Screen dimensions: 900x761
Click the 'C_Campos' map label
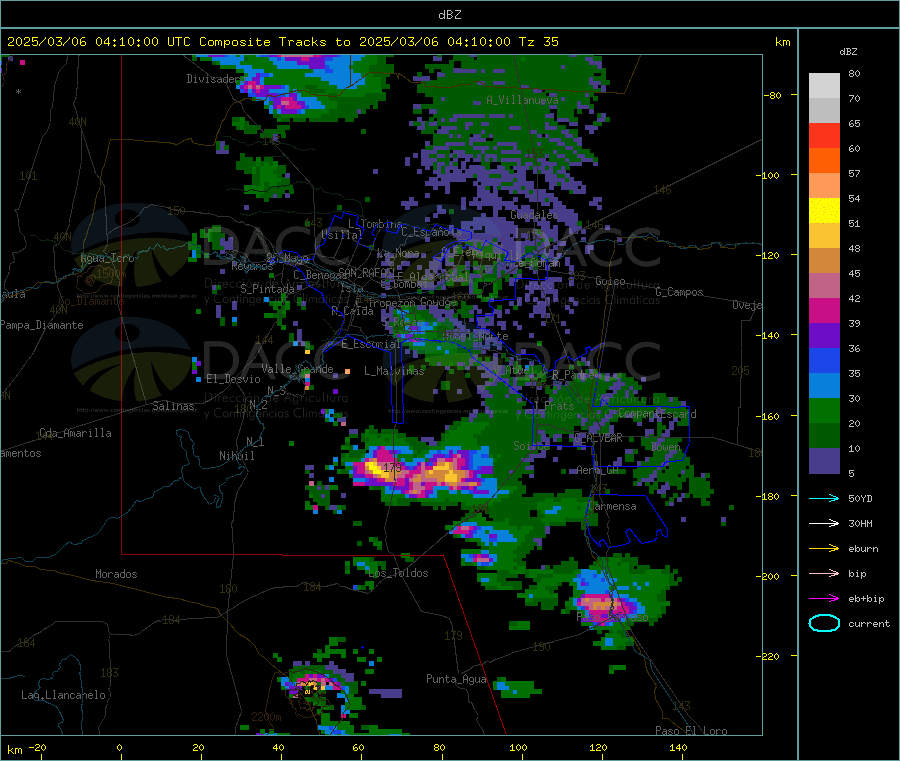[x=679, y=292]
